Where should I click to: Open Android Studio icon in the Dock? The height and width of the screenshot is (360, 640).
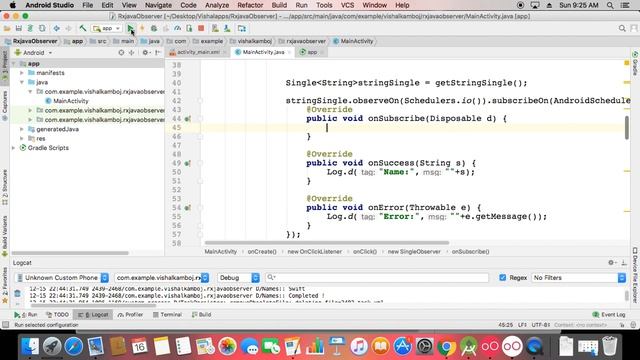pyautogui.click(x=469, y=347)
